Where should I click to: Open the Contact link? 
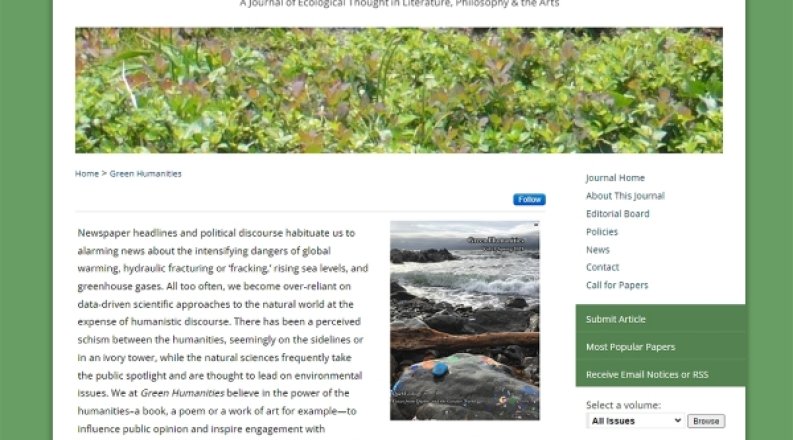click(602, 267)
